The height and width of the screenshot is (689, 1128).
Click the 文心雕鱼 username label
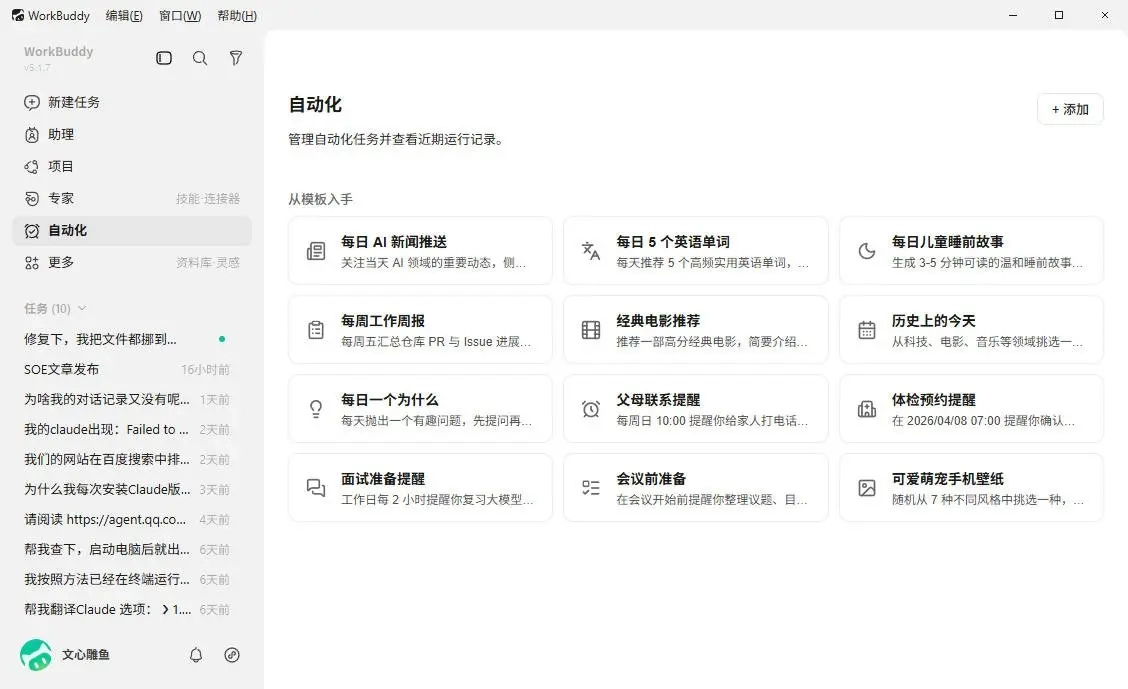[86, 654]
